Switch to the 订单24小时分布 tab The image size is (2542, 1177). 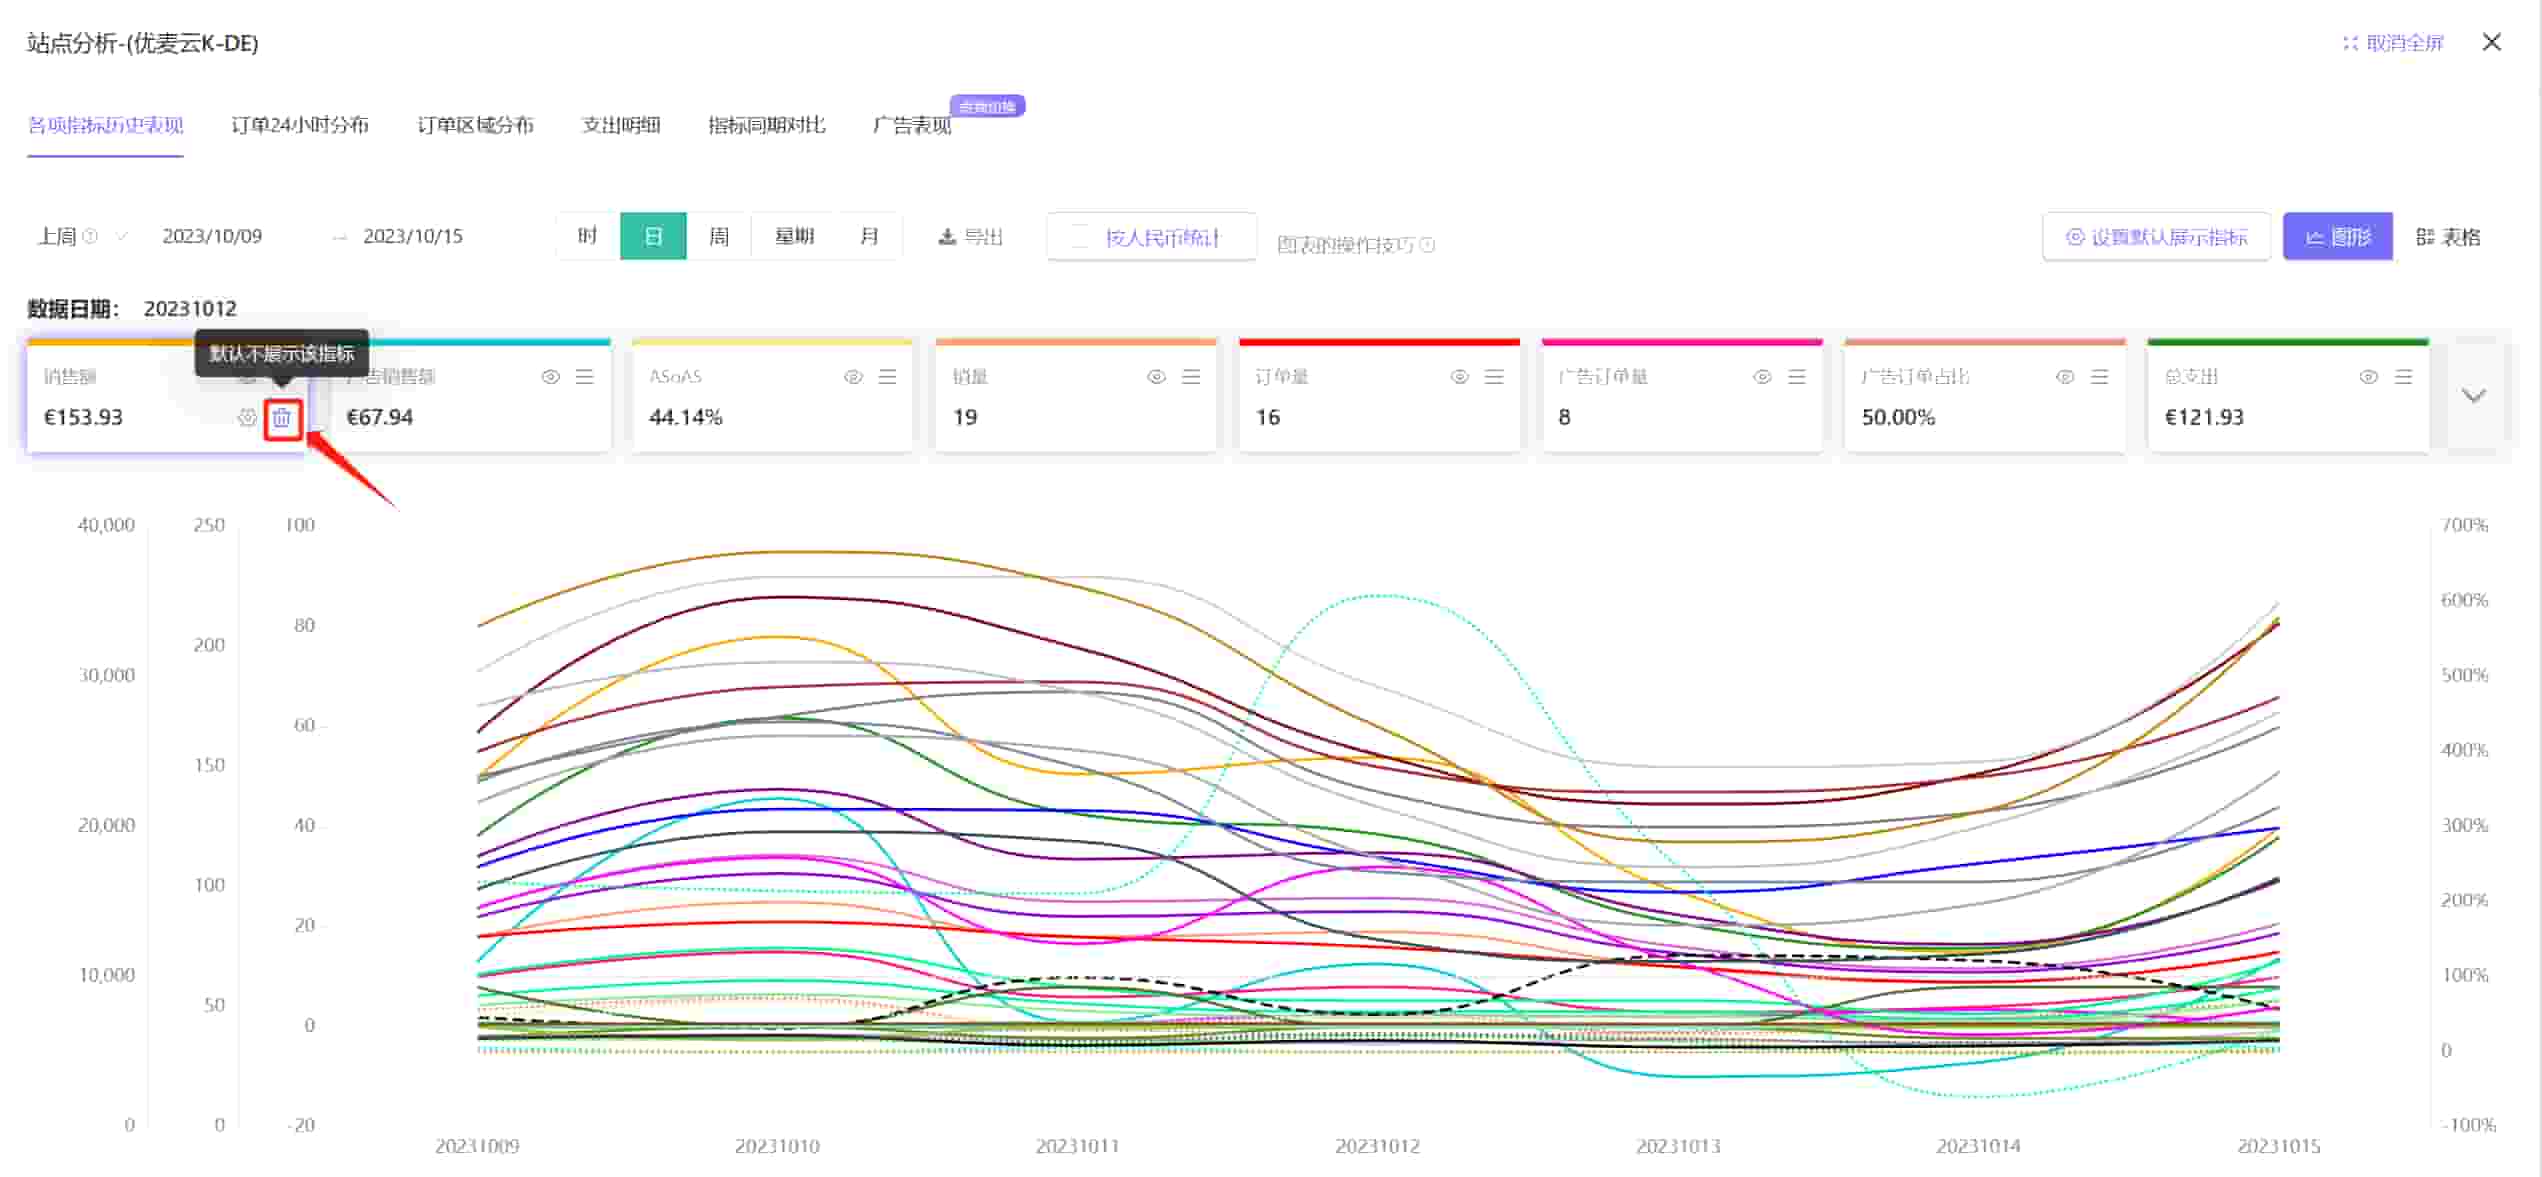coord(300,125)
